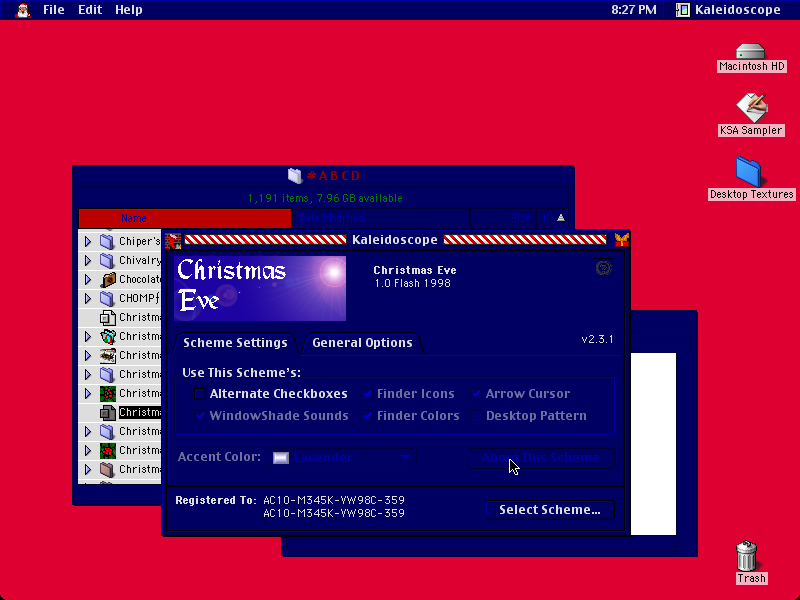Click the sort direction triangle in list header
Screen dimensions: 800x600
(x=561, y=218)
